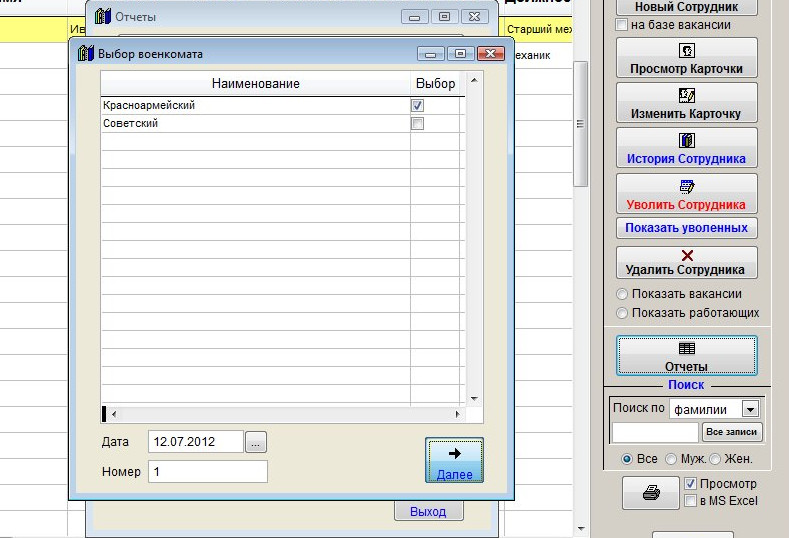Minimize the Выбор военкомата dialog
The width and height of the screenshot is (789, 538).
pos(430,53)
